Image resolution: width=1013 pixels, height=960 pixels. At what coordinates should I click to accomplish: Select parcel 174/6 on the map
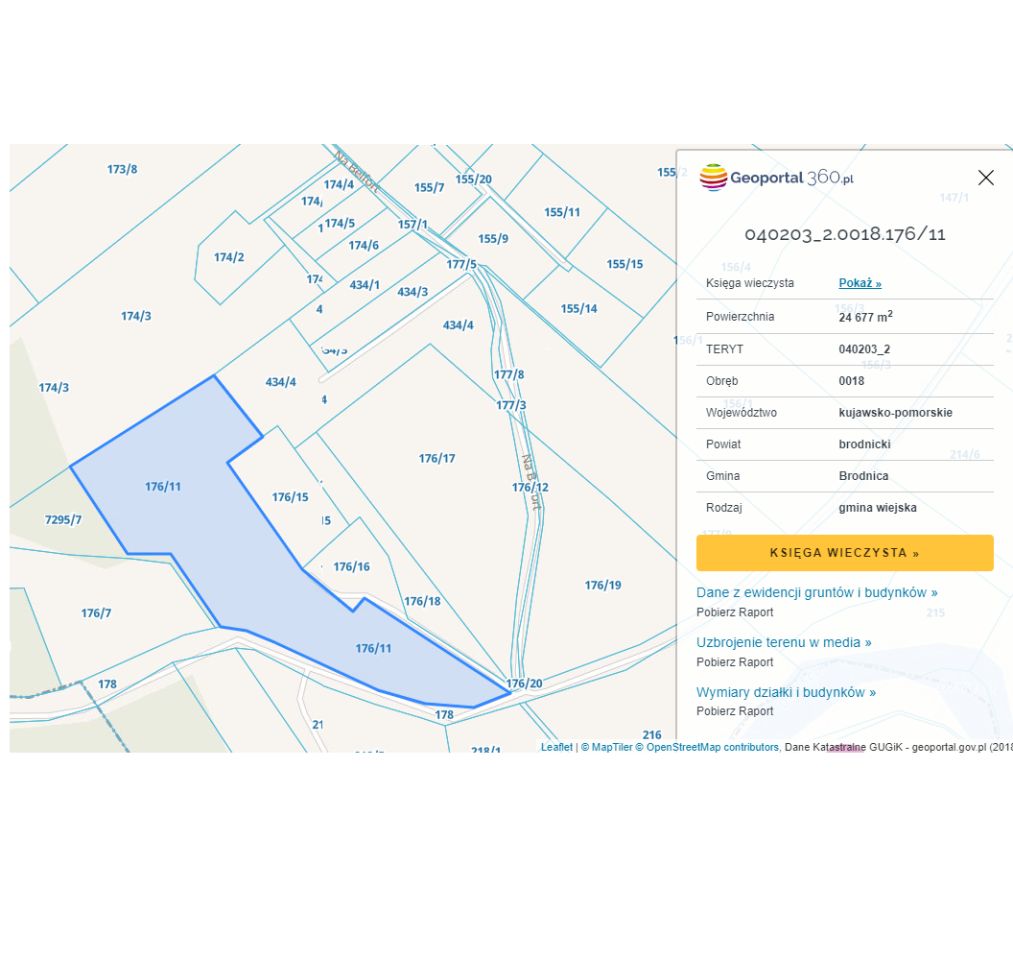[x=363, y=245]
